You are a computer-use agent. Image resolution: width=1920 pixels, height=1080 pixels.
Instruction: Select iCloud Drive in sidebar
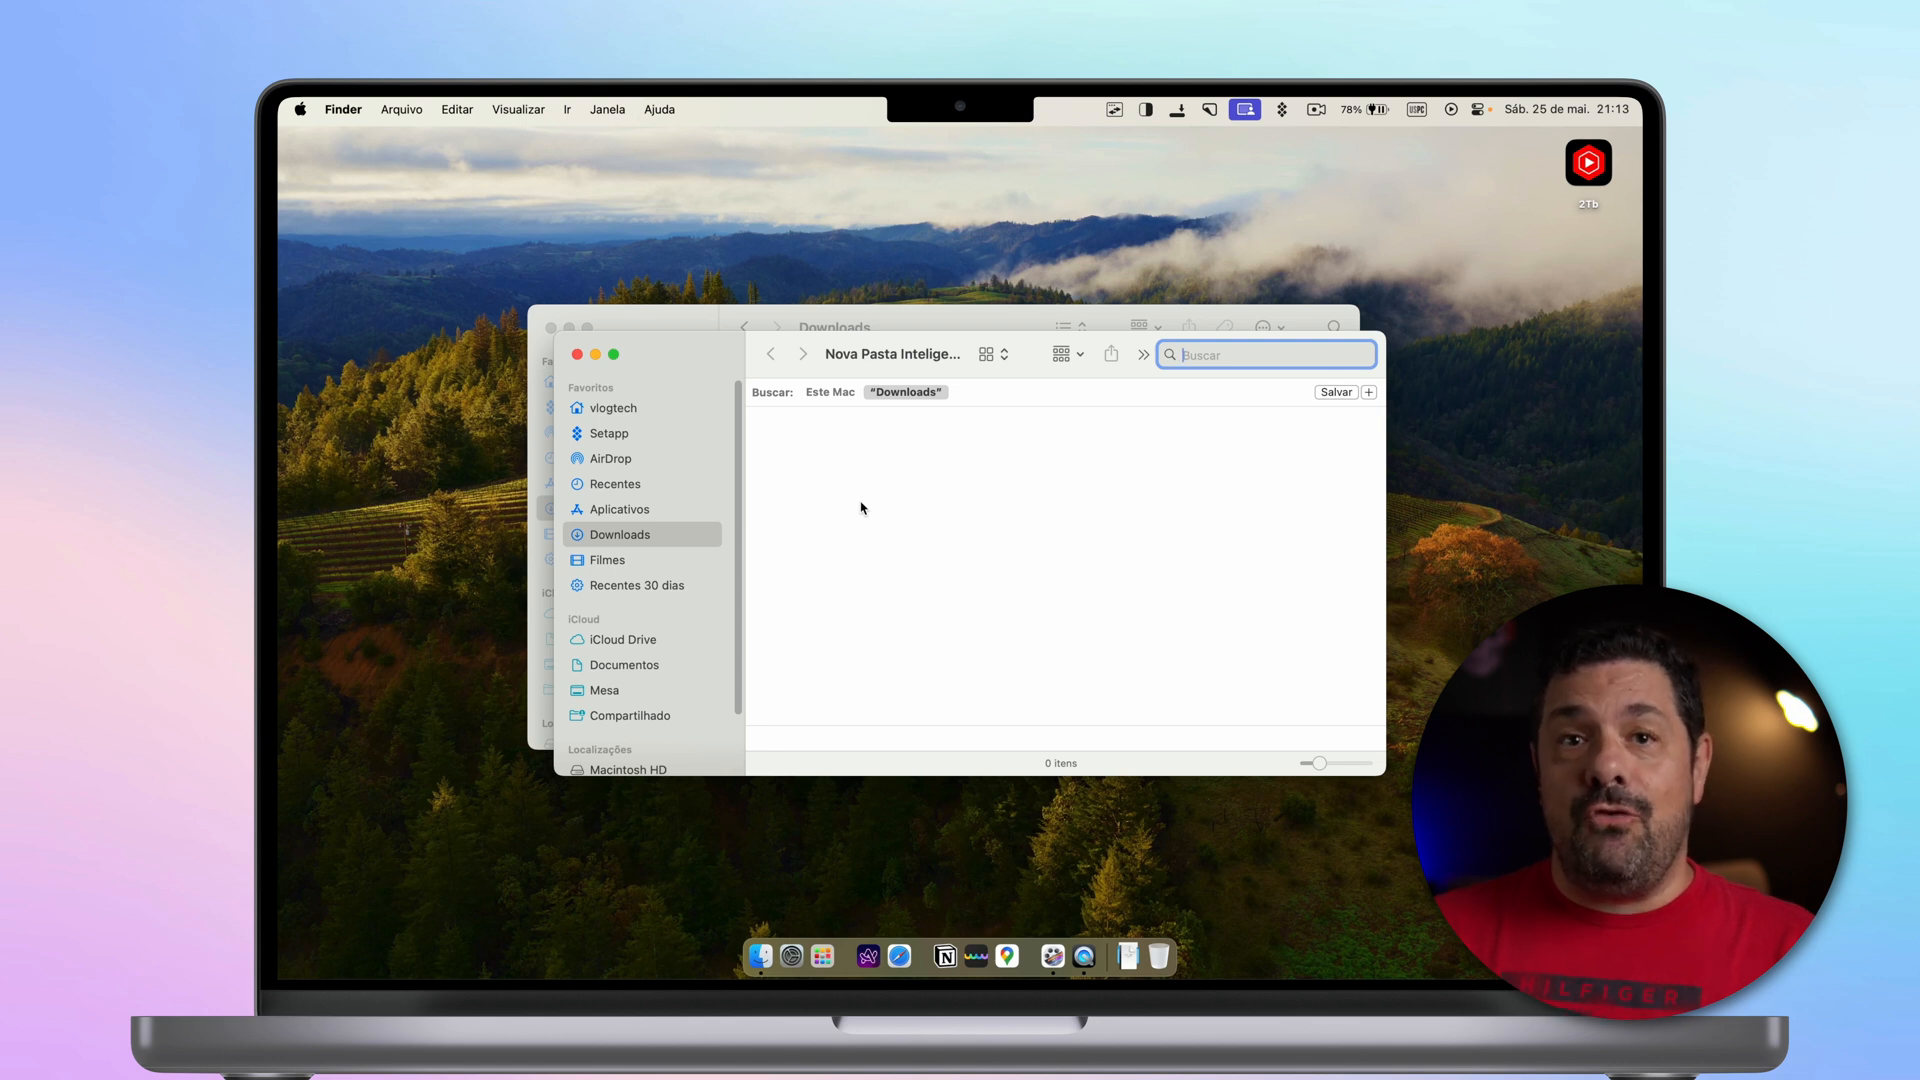pyautogui.click(x=621, y=638)
